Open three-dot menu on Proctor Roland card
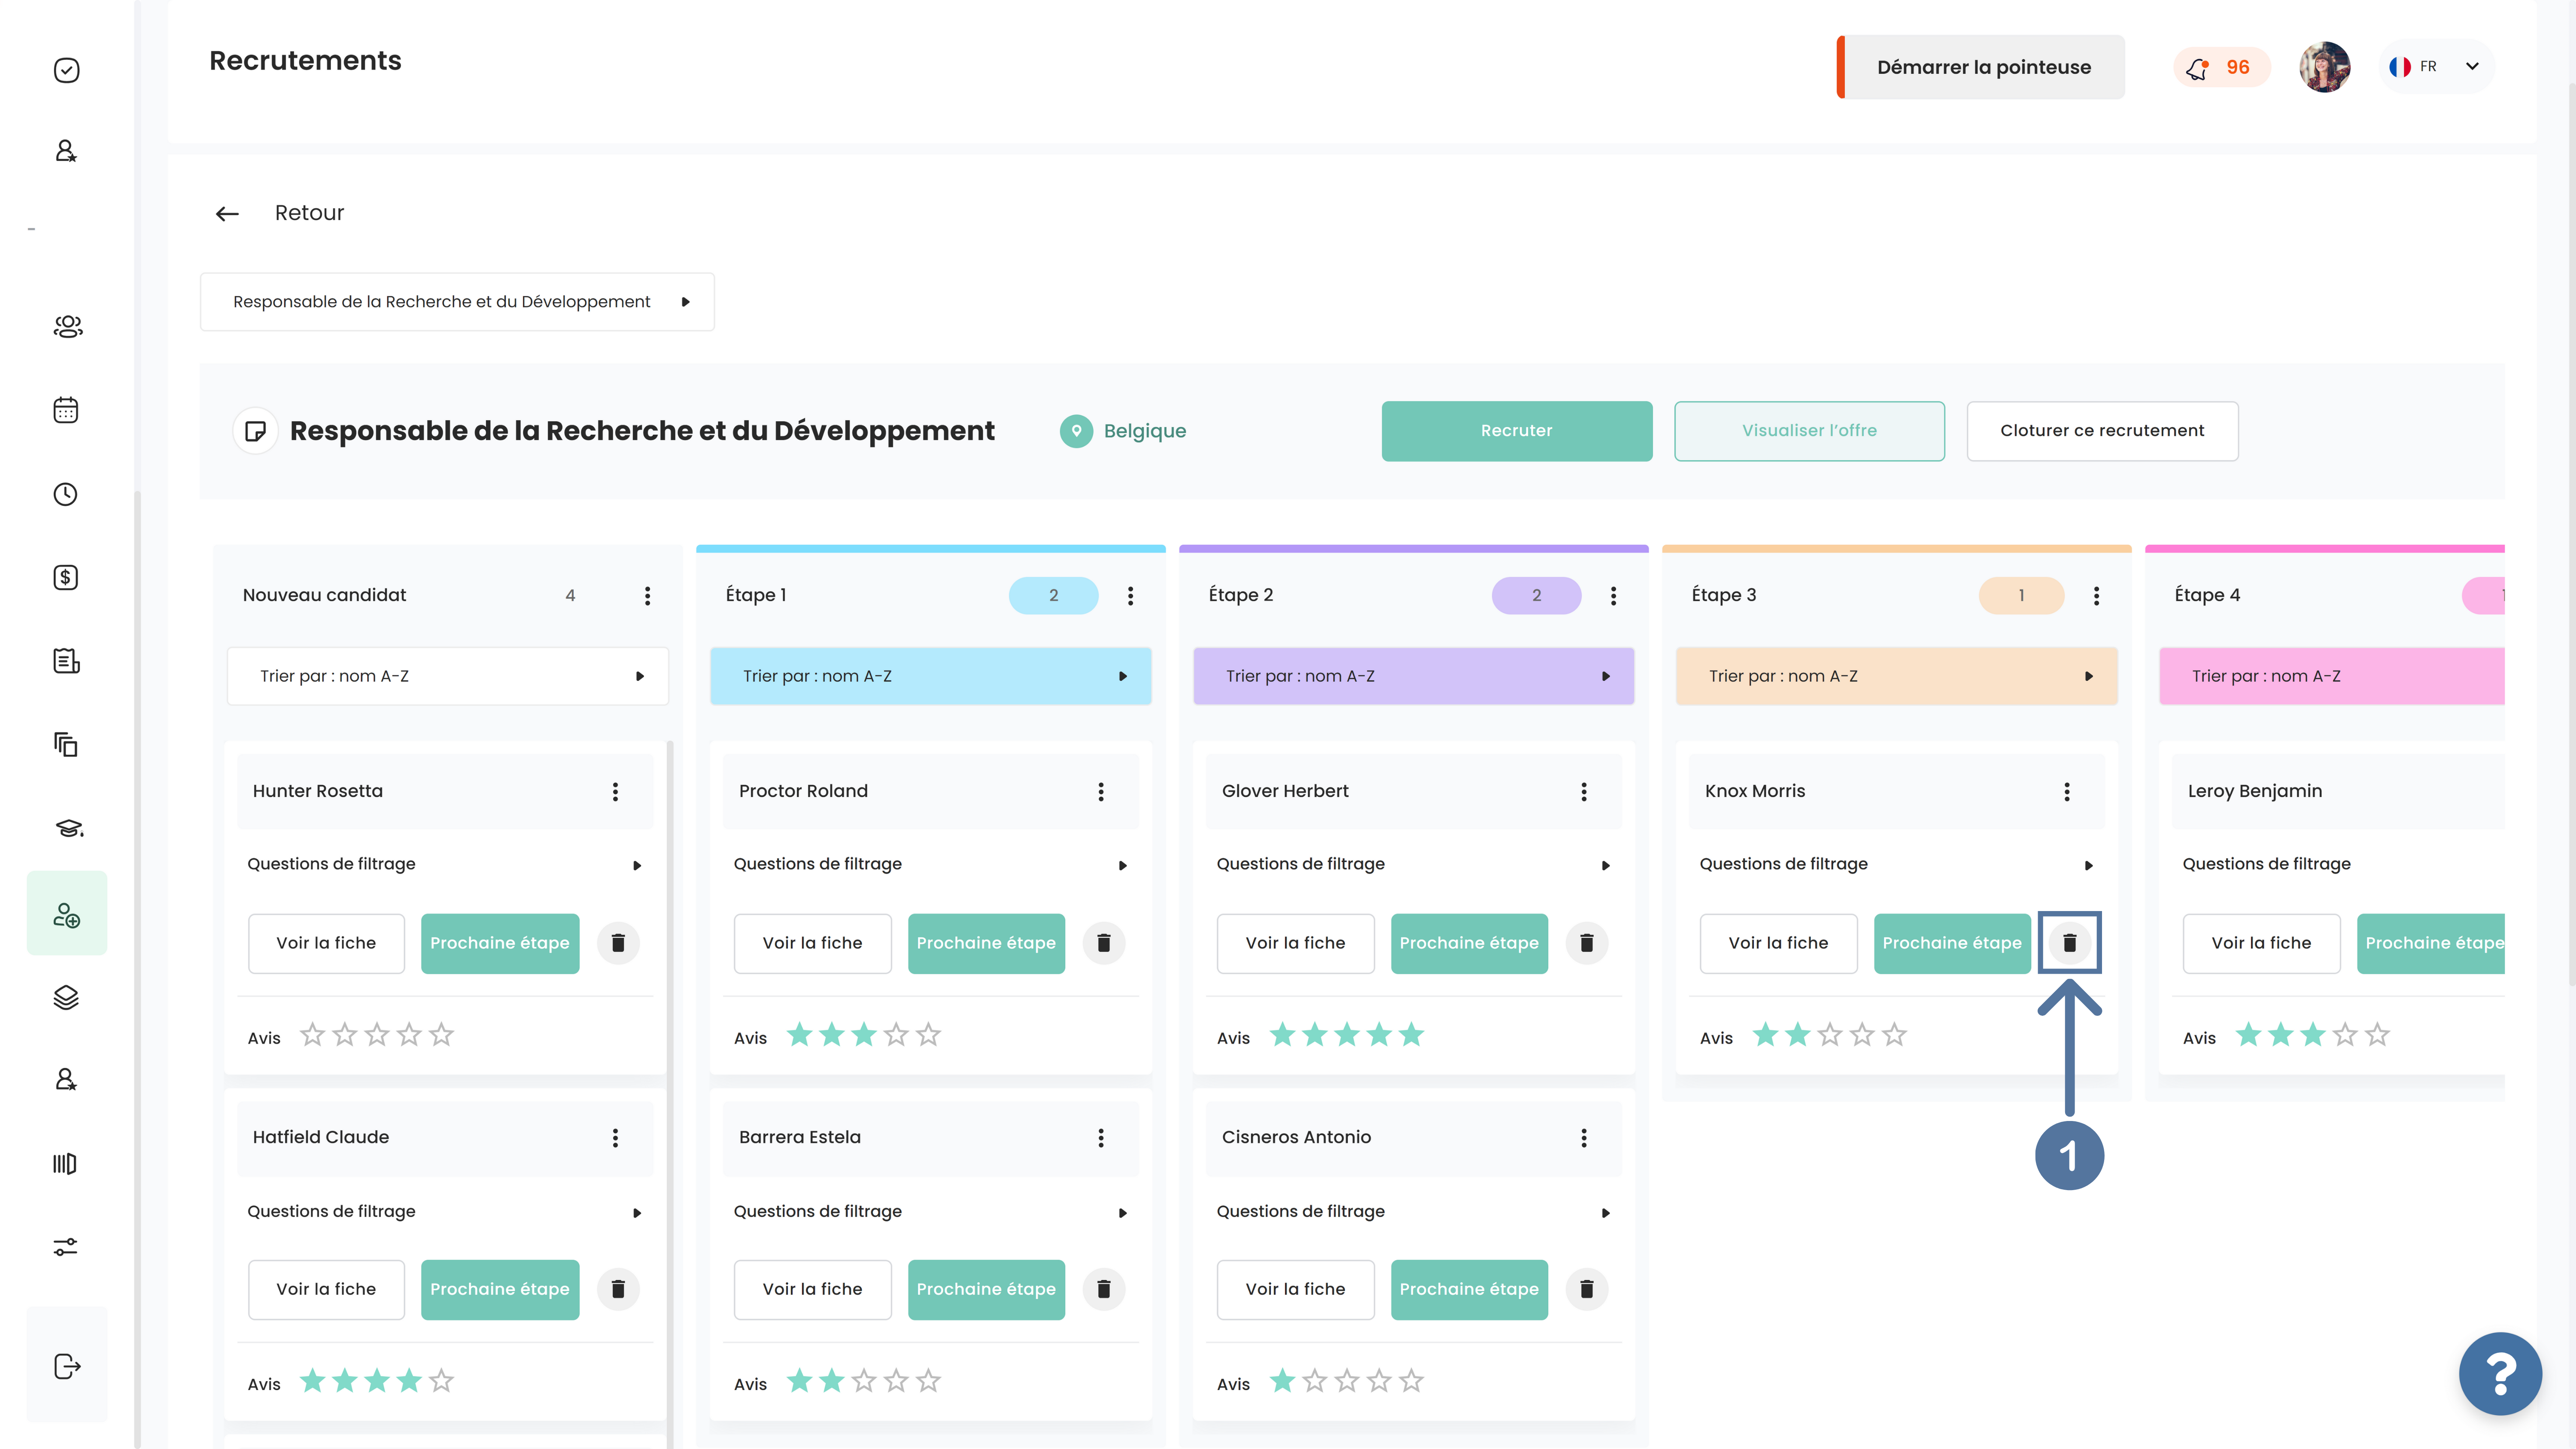Screen dimensions: 2576x1449 pos(1101,792)
